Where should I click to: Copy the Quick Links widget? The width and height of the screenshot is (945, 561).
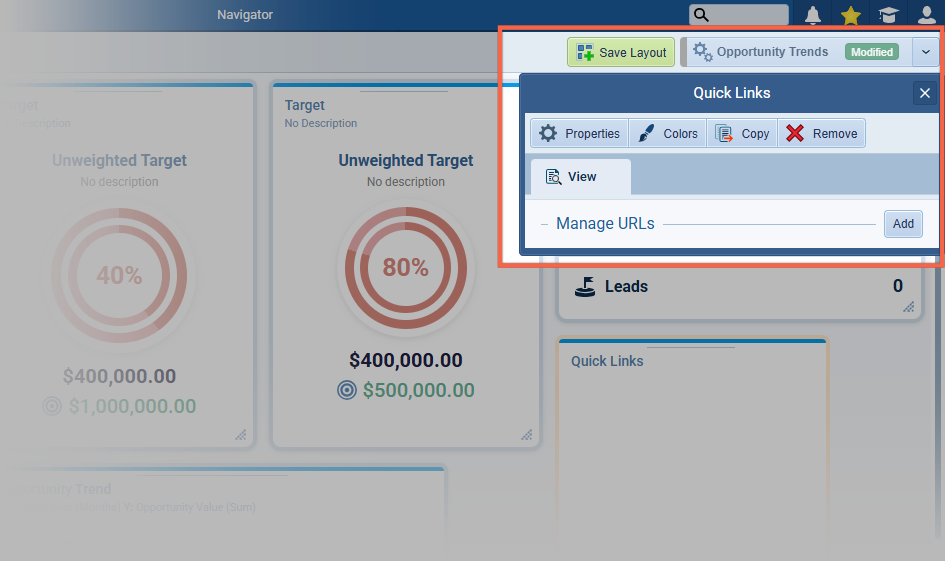pos(742,133)
